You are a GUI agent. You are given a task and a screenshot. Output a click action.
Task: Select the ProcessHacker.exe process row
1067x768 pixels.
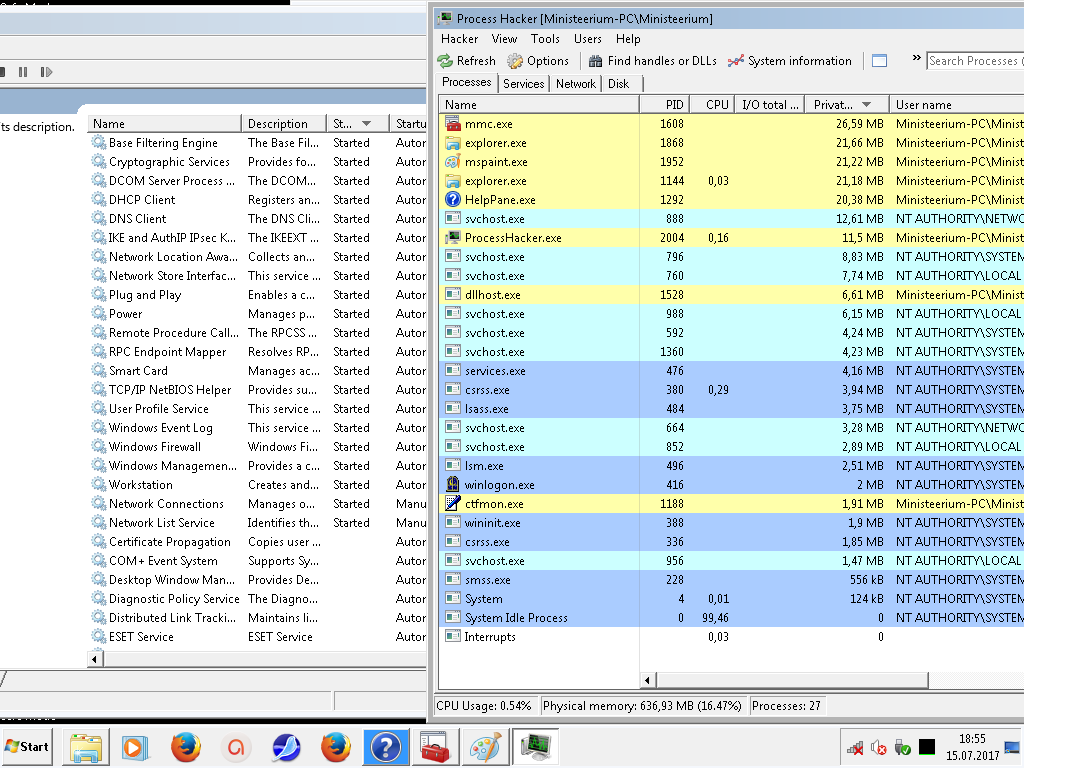[513, 238]
